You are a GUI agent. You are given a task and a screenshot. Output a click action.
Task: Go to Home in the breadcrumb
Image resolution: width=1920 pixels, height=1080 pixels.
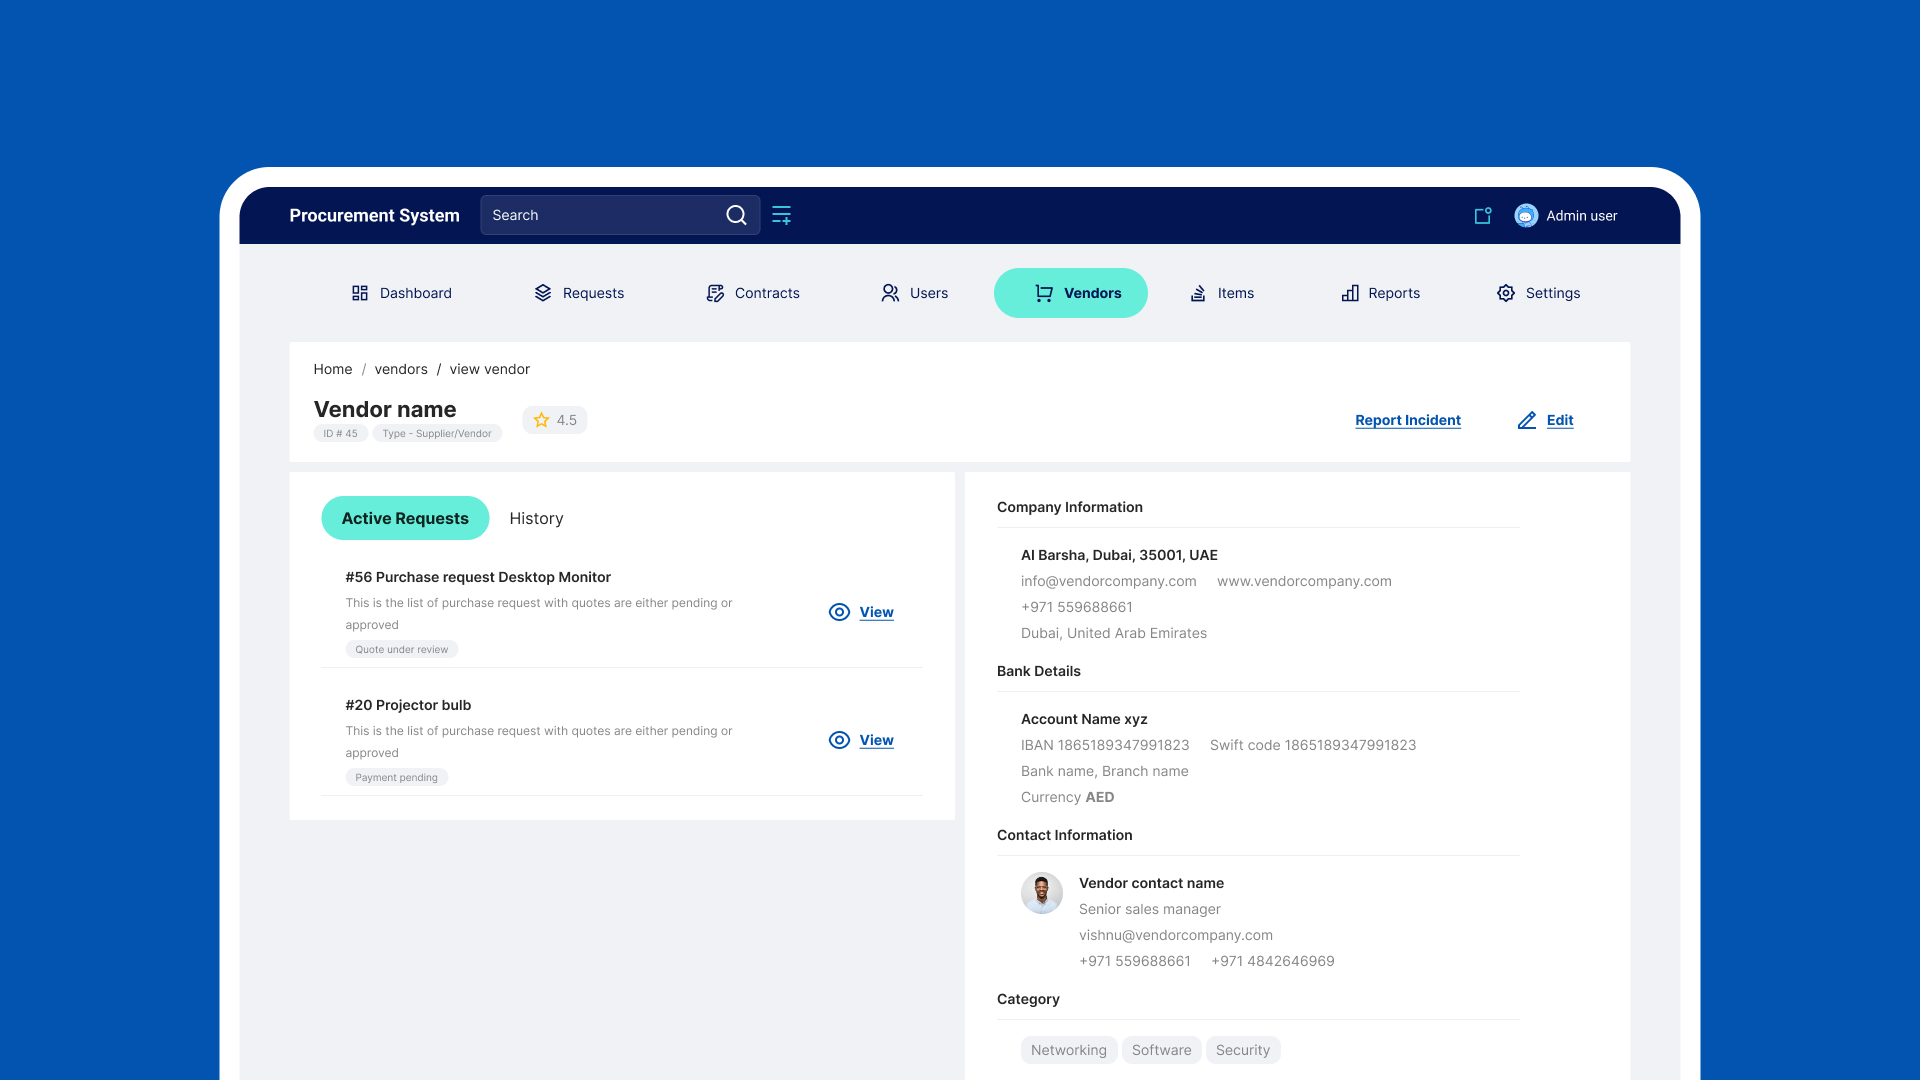[333, 369]
